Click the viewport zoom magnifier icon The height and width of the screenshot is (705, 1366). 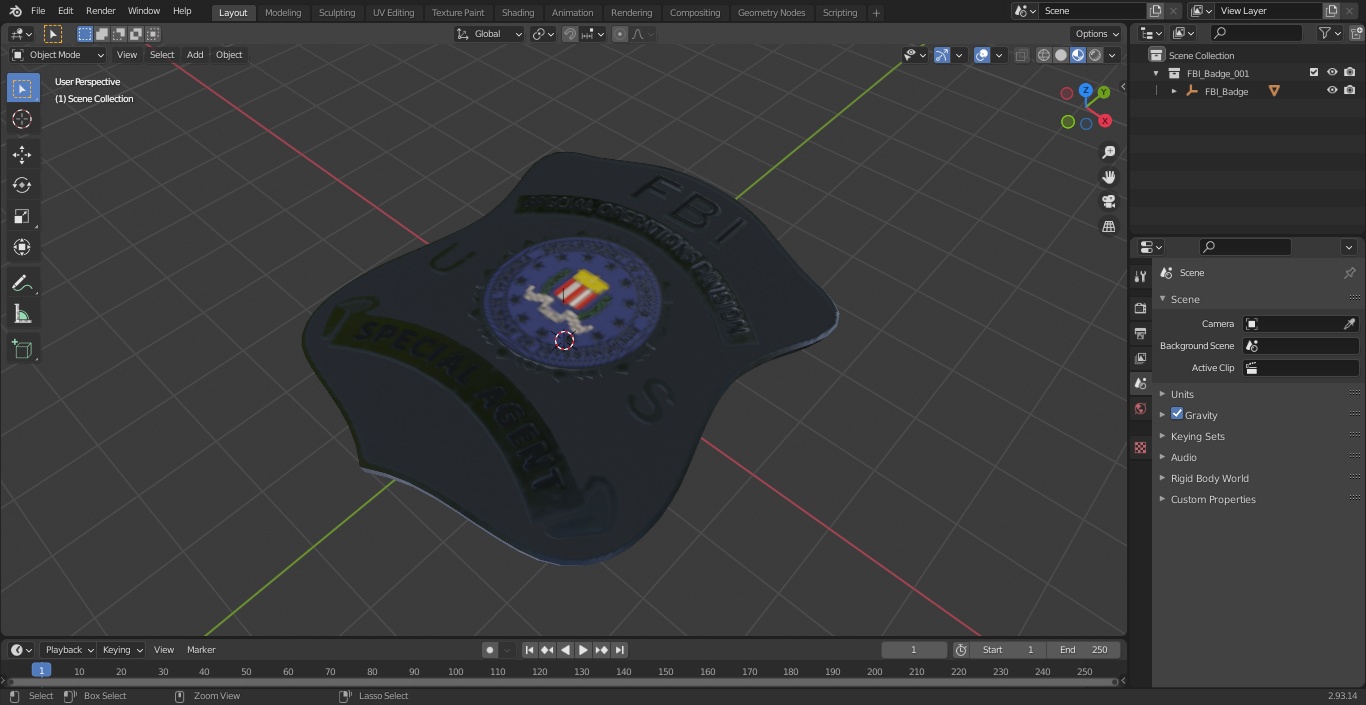[1108, 152]
